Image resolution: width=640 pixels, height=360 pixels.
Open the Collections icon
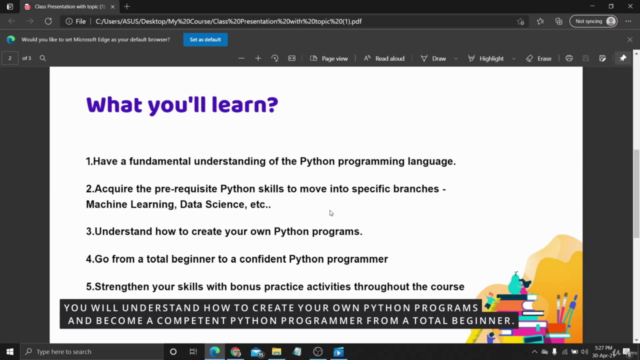click(558, 22)
